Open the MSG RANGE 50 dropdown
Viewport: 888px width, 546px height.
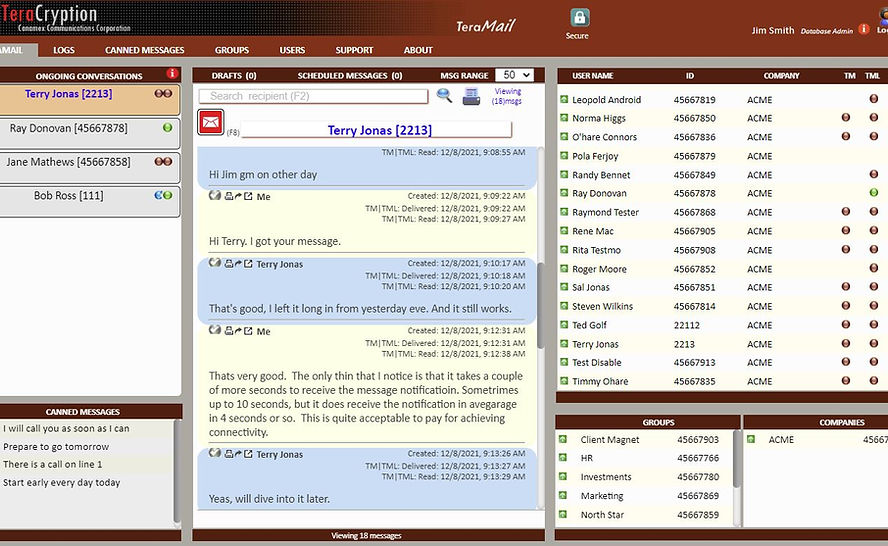tap(514, 75)
